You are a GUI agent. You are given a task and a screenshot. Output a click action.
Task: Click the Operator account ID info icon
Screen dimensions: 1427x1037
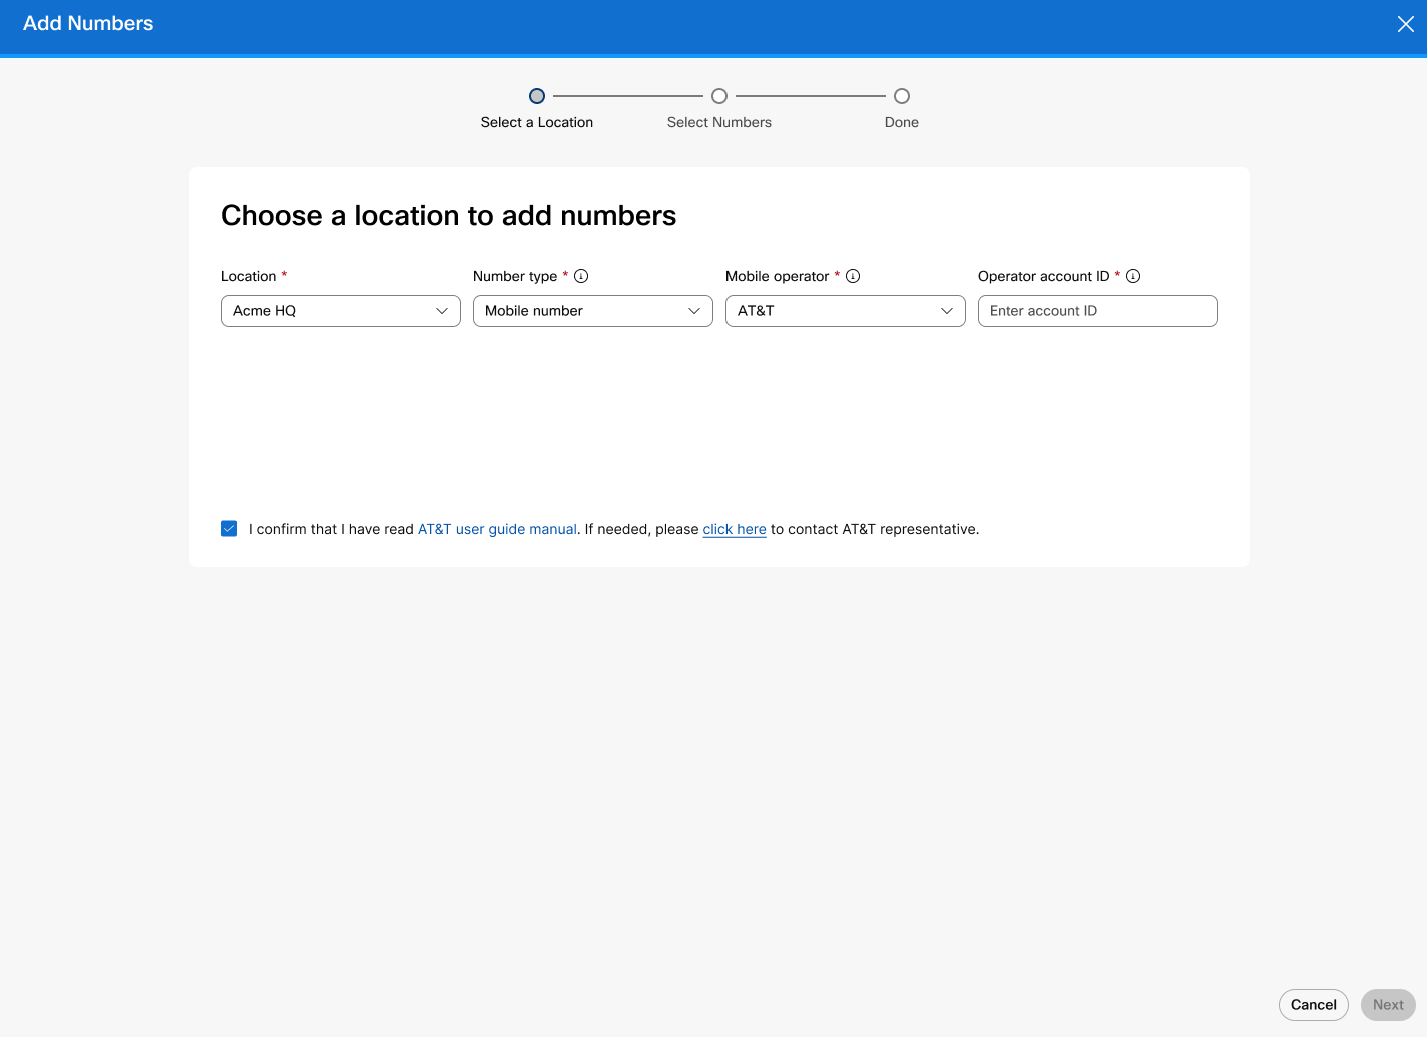pyautogui.click(x=1134, y=276)
